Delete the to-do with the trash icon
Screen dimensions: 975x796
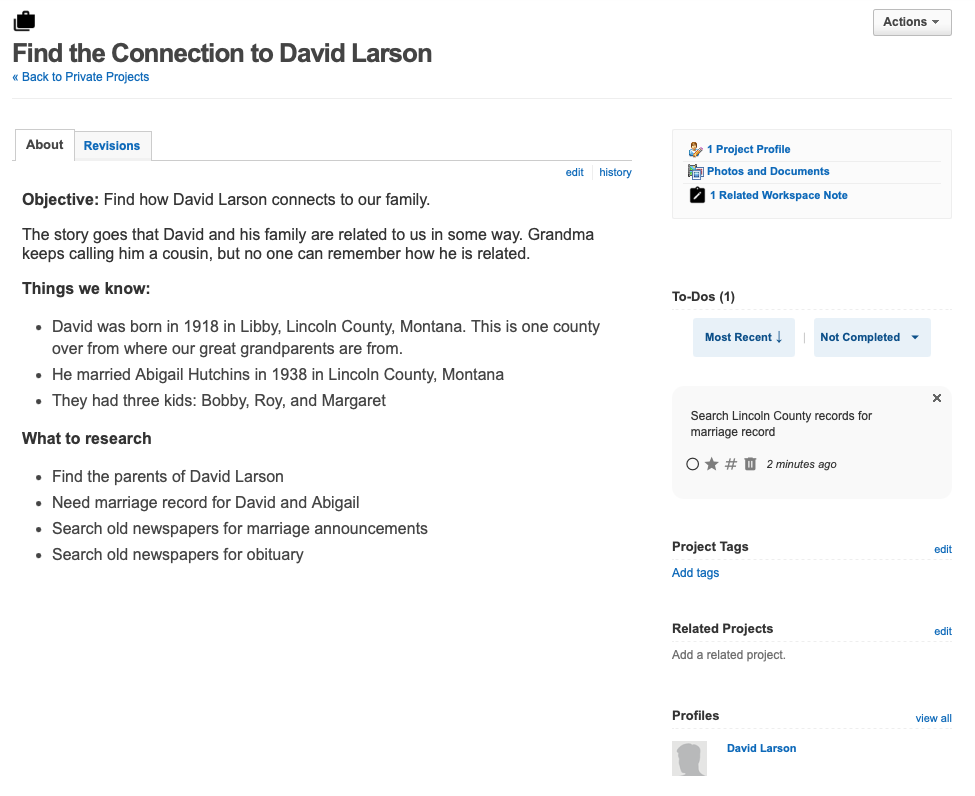click(751, 464)
